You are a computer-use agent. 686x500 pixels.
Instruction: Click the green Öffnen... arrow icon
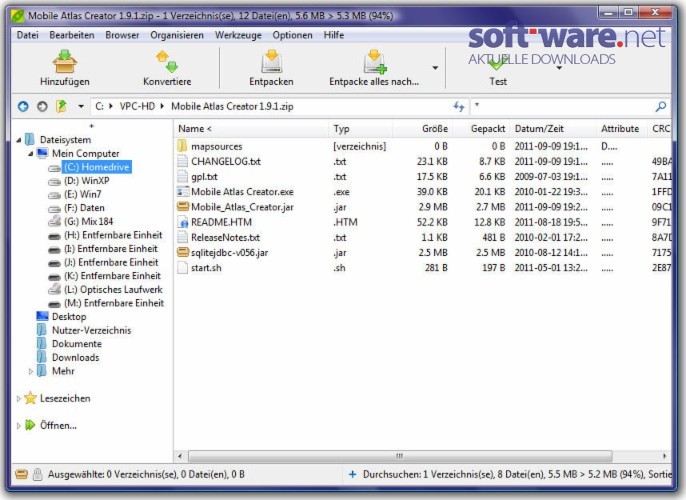(x=30, y=425)
